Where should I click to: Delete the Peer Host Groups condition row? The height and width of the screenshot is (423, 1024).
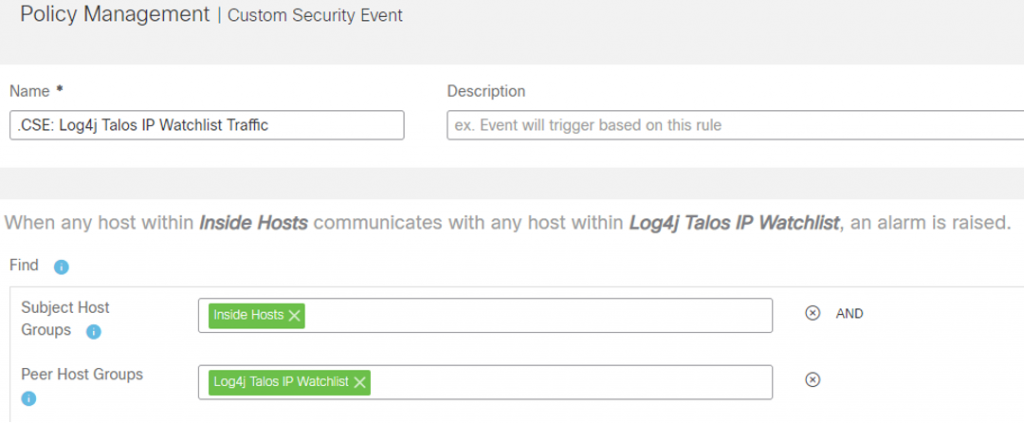[x=813, y=379]
